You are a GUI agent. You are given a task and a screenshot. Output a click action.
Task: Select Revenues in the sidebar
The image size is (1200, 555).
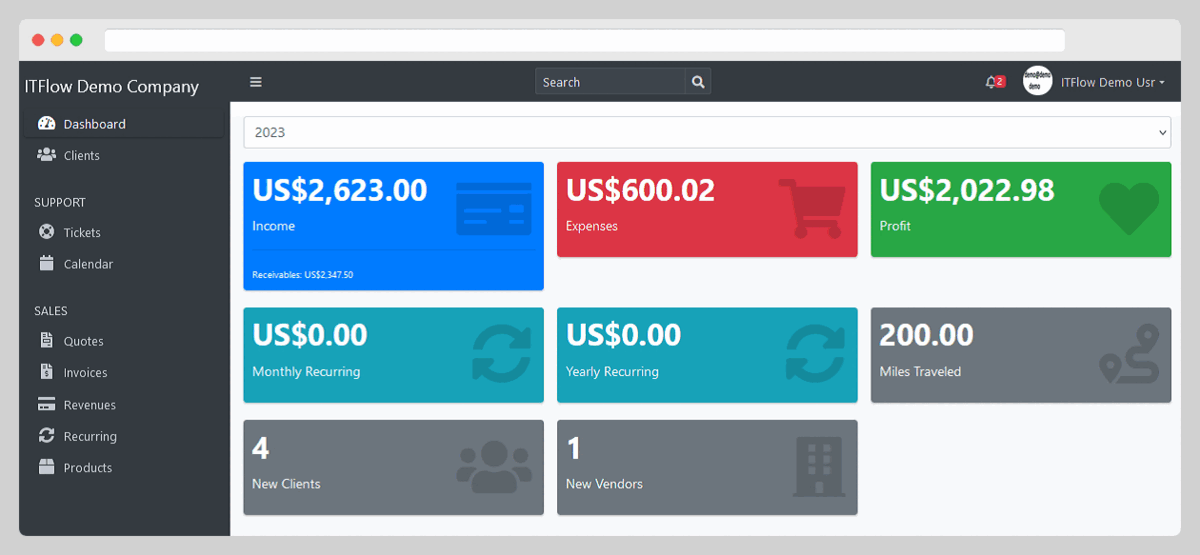click(89, 405)
